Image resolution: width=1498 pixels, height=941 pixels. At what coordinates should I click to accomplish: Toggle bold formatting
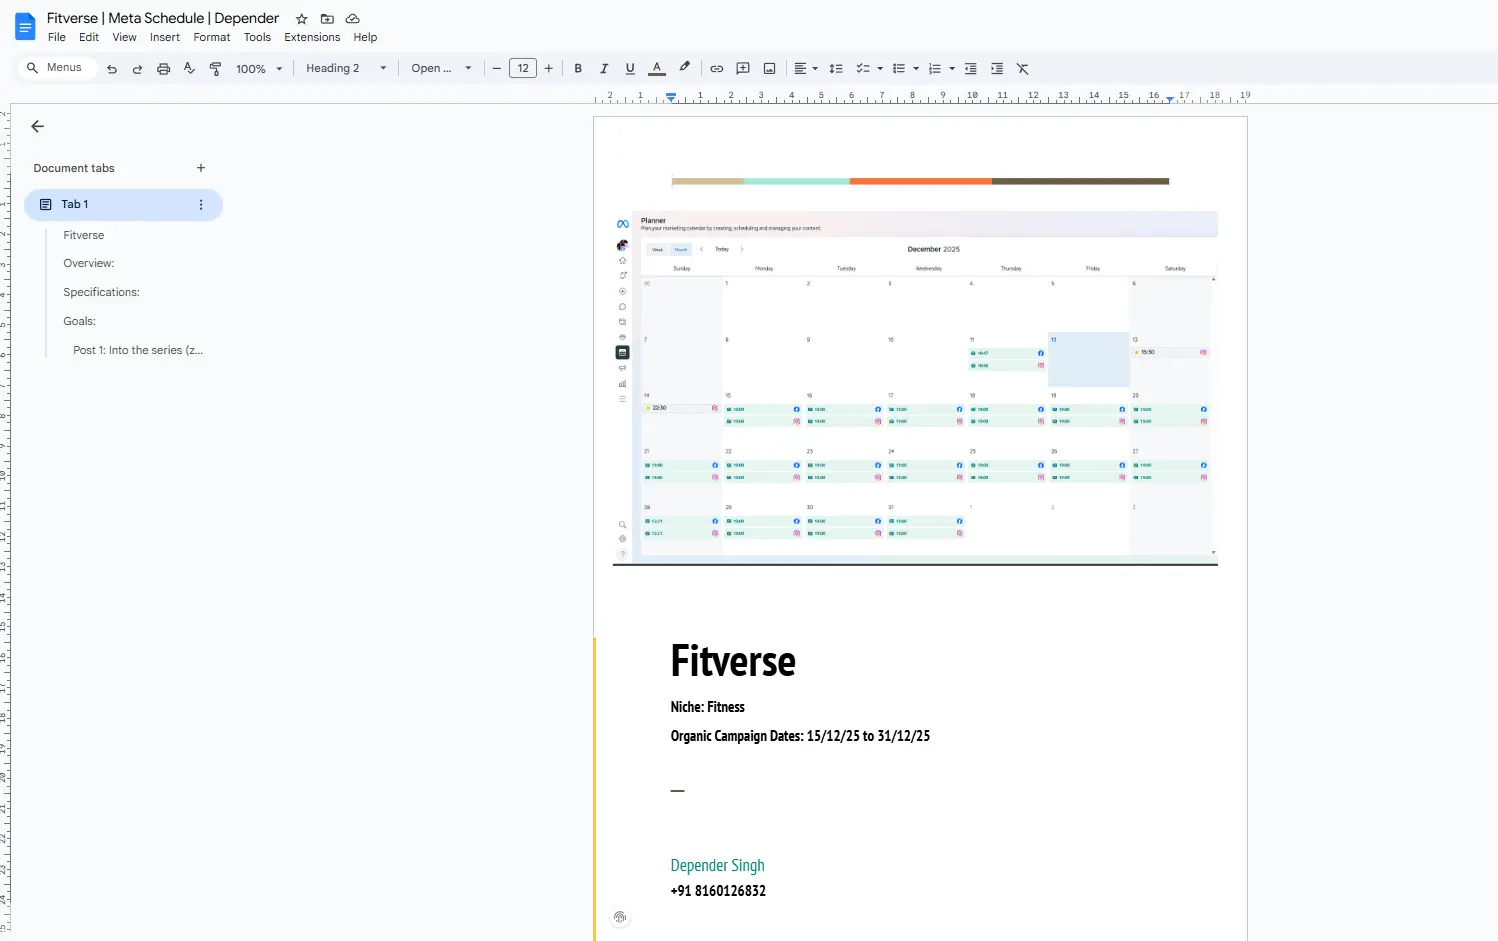point(578,69)
